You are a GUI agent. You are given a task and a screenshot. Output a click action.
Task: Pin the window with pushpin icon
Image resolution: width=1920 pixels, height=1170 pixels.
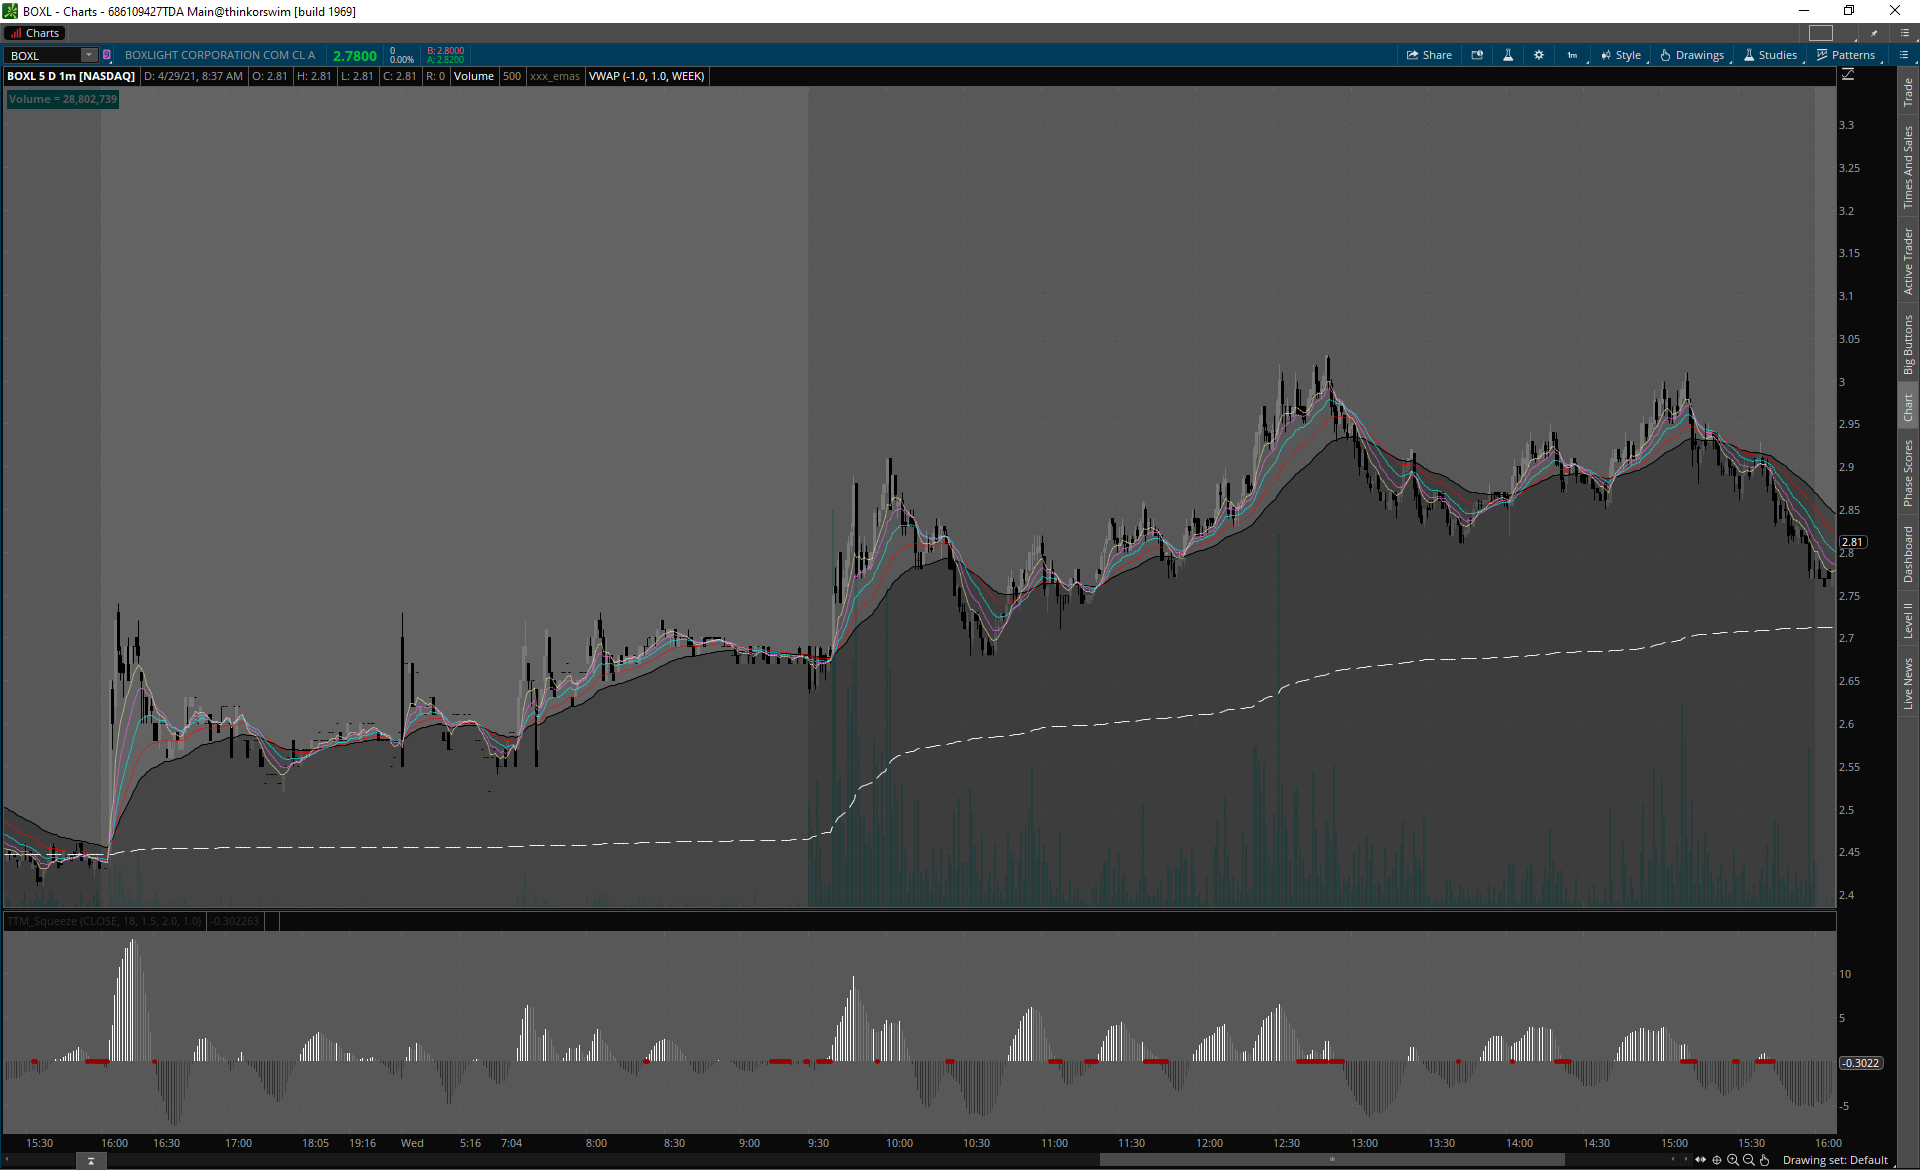(x=1874, y=33)
